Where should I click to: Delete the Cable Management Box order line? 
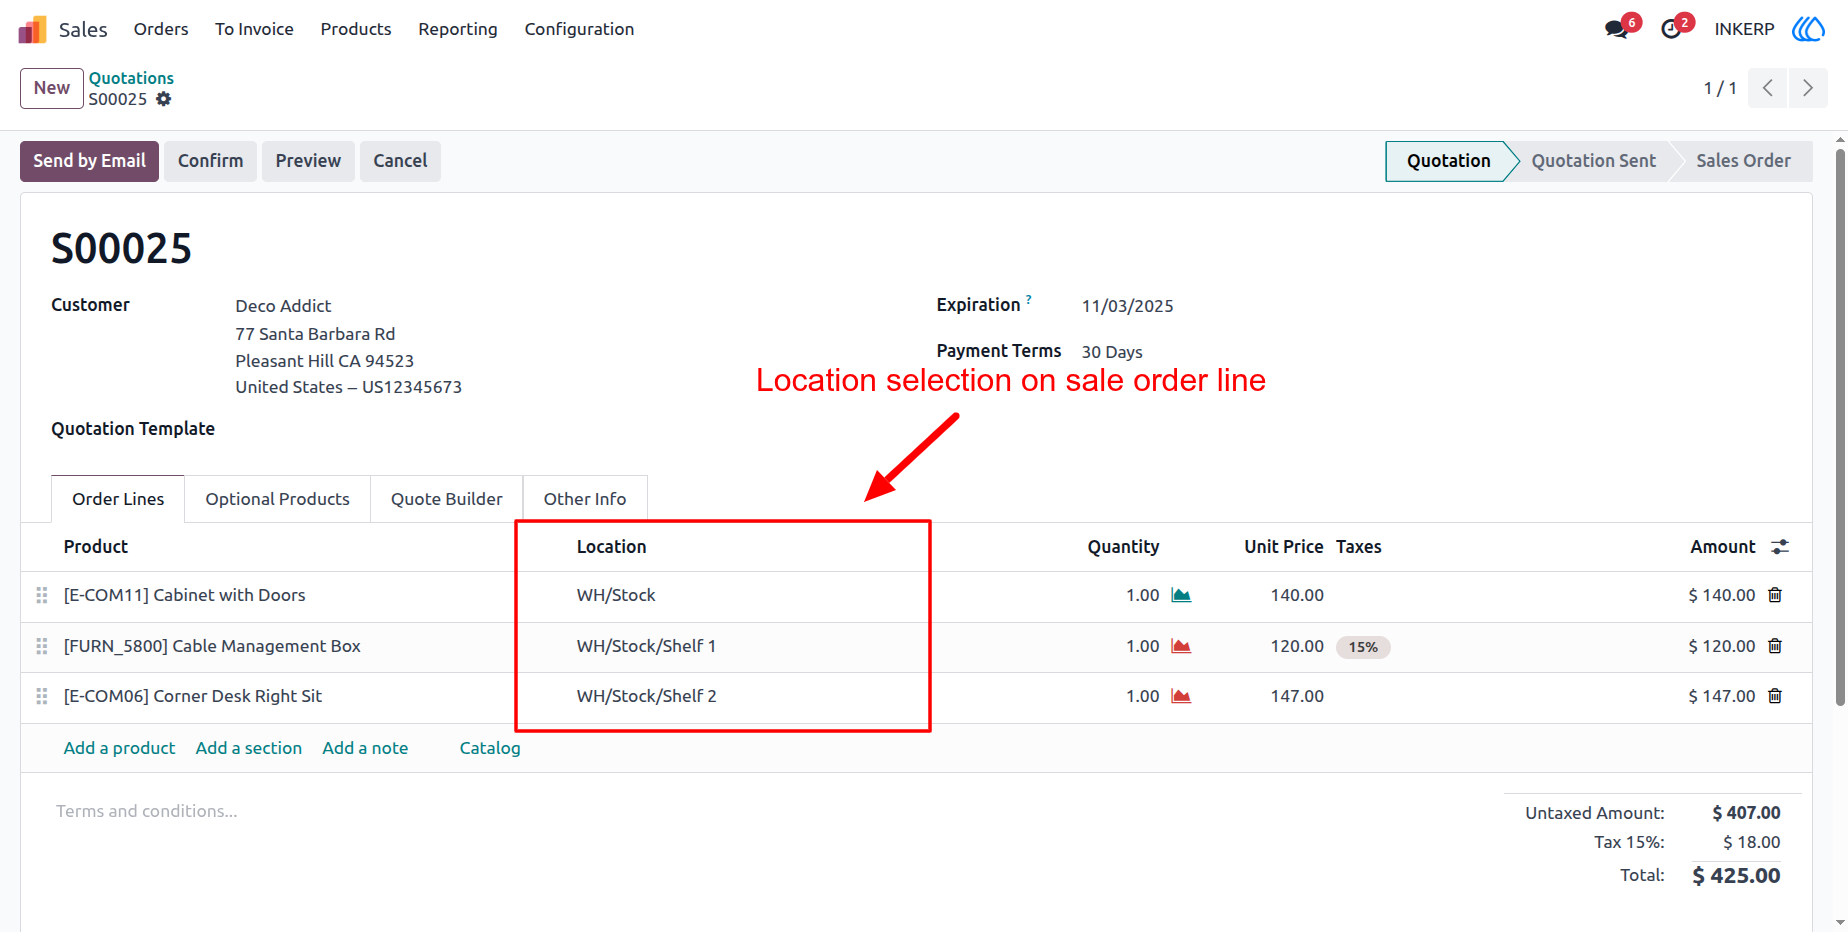point(1775,646)
